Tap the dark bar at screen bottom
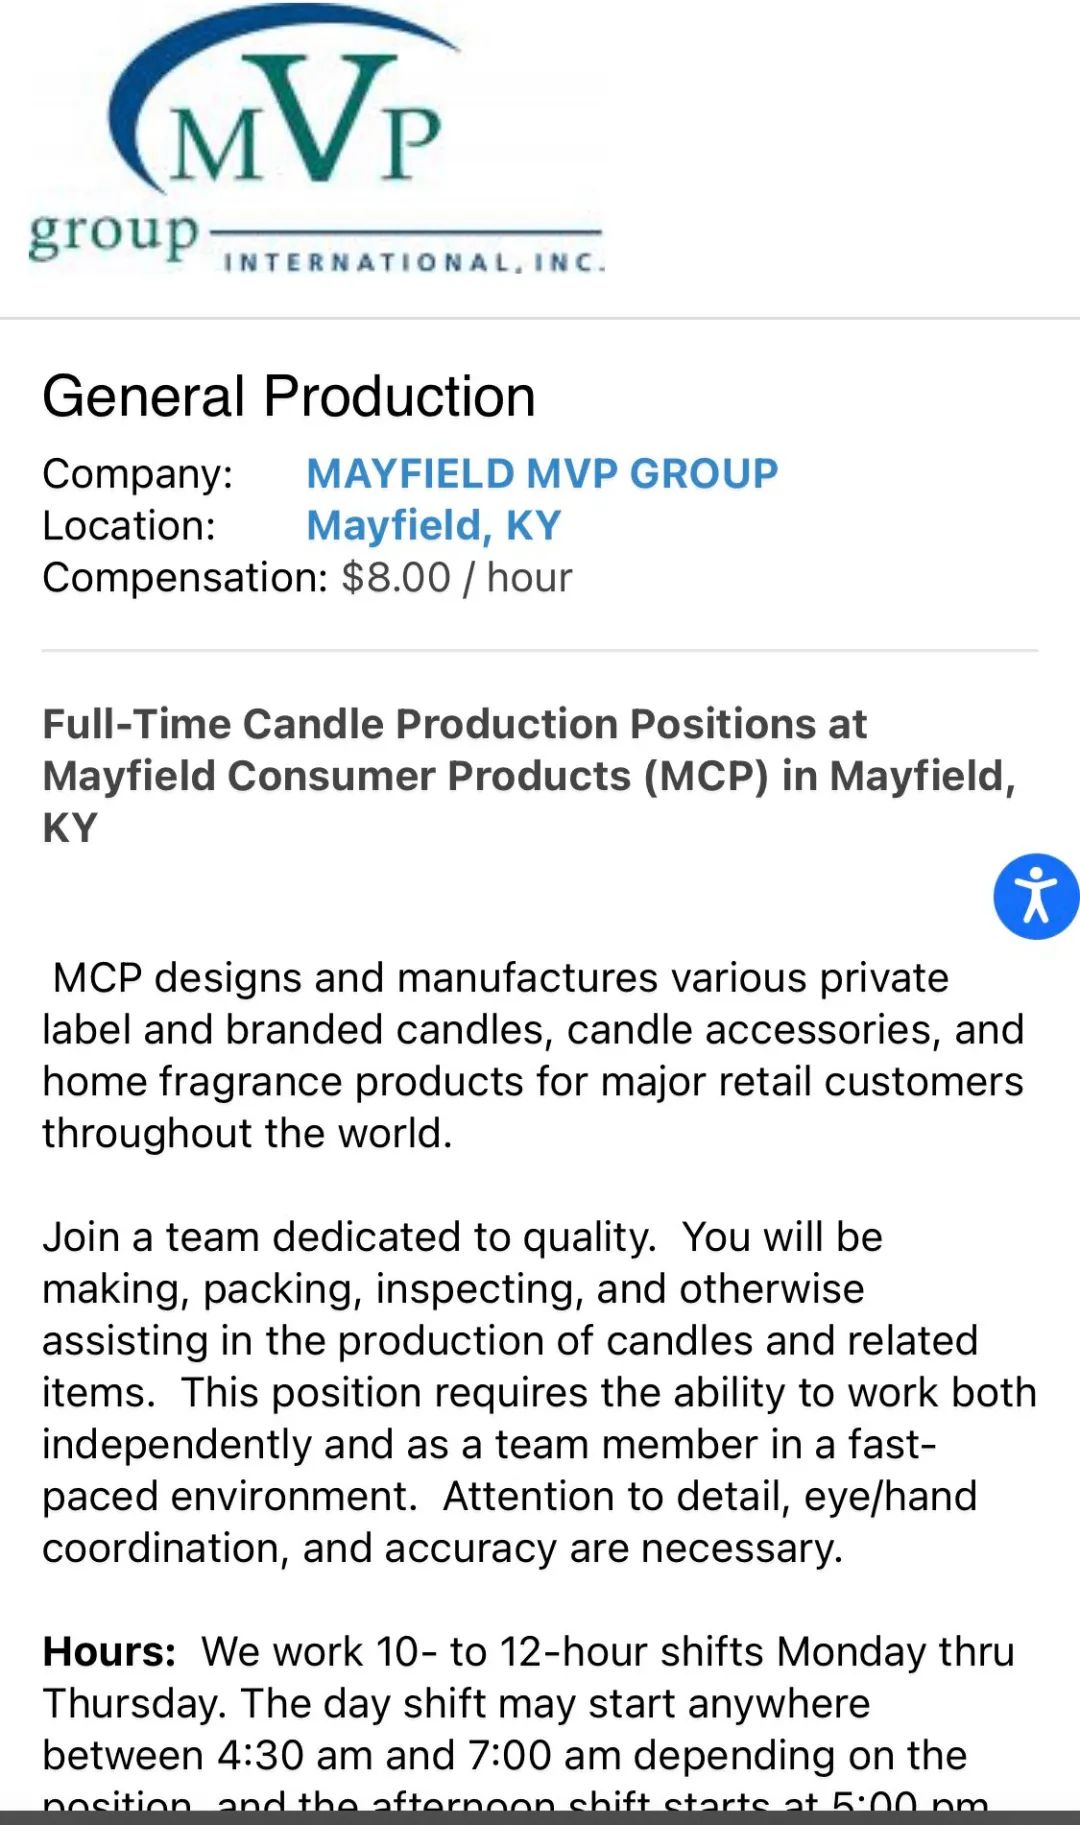This screenshot has width=1080, height=1825. 540,1817
